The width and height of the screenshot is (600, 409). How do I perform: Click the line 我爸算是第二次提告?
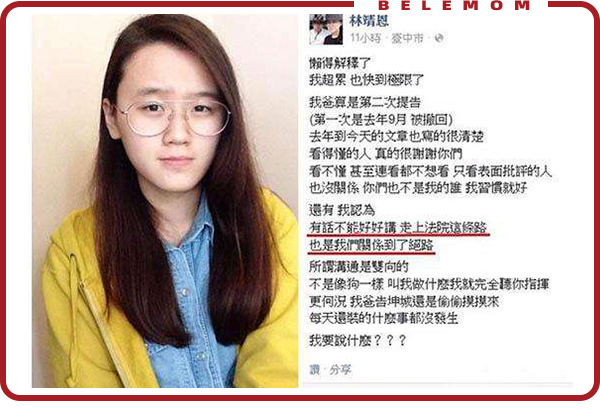click(365, 102)
